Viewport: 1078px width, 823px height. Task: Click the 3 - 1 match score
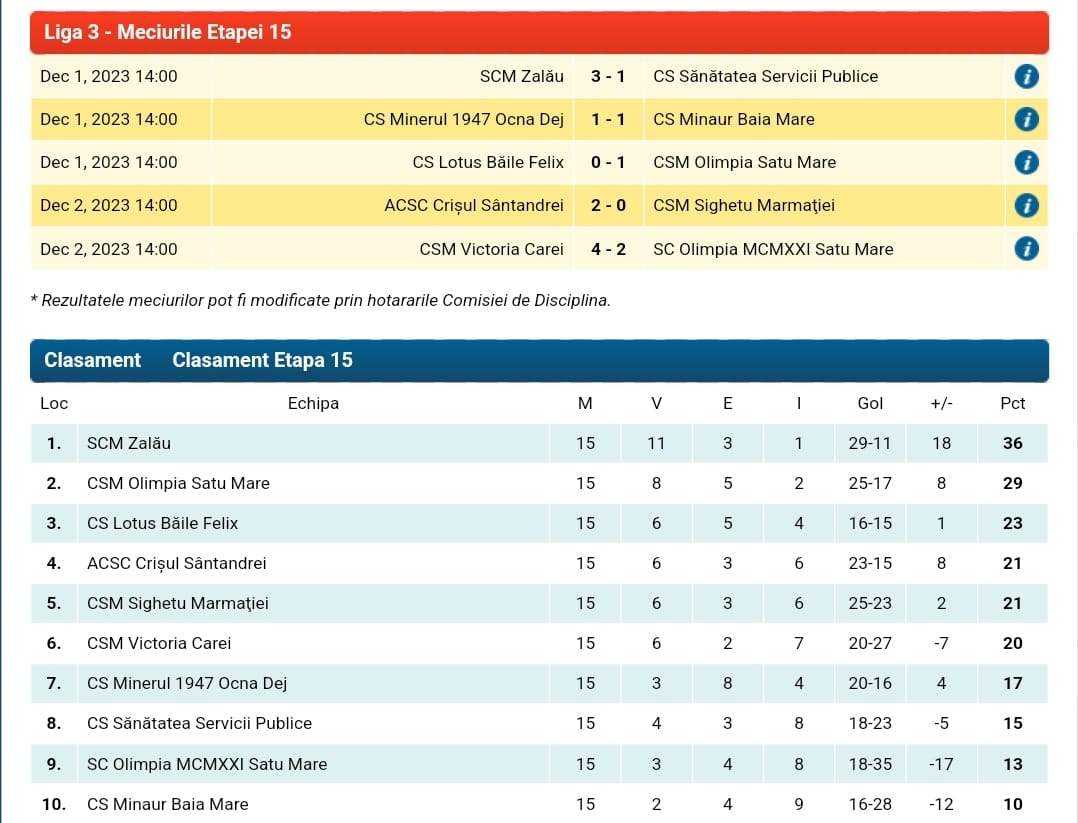coord(608,76)
